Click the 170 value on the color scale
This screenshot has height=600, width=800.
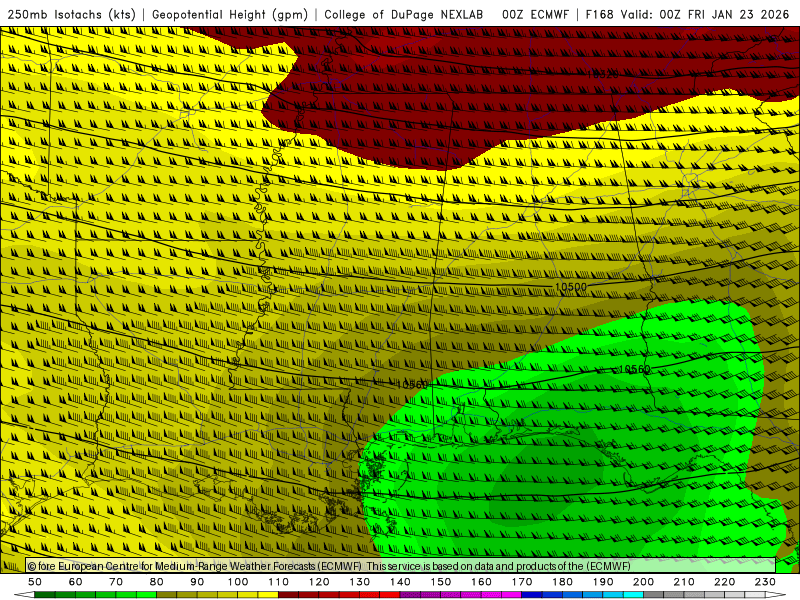522,582
